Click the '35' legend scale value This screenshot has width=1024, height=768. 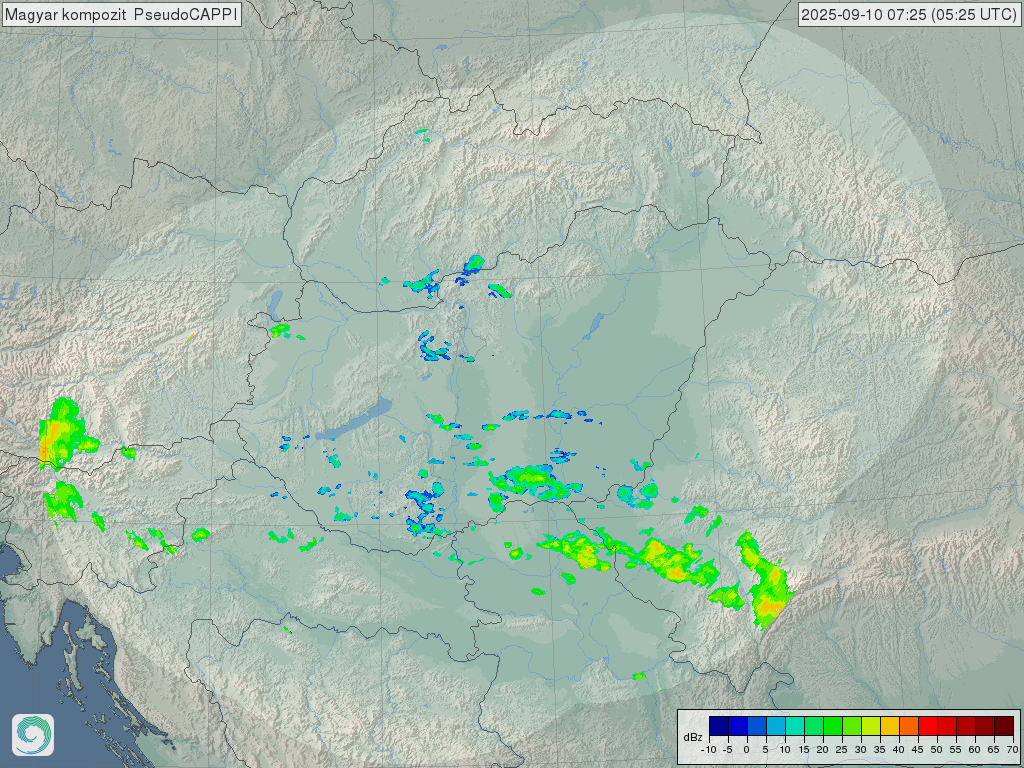[880, 750]
